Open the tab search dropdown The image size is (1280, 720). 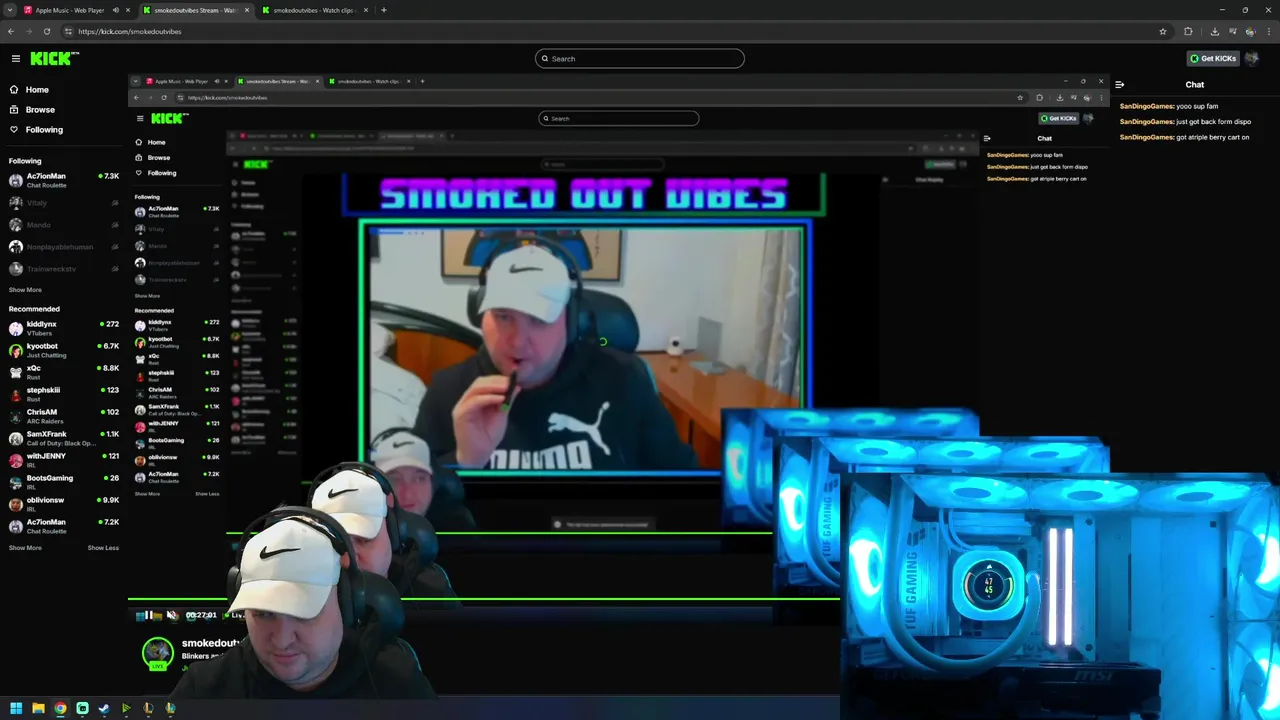pos(9,10)
